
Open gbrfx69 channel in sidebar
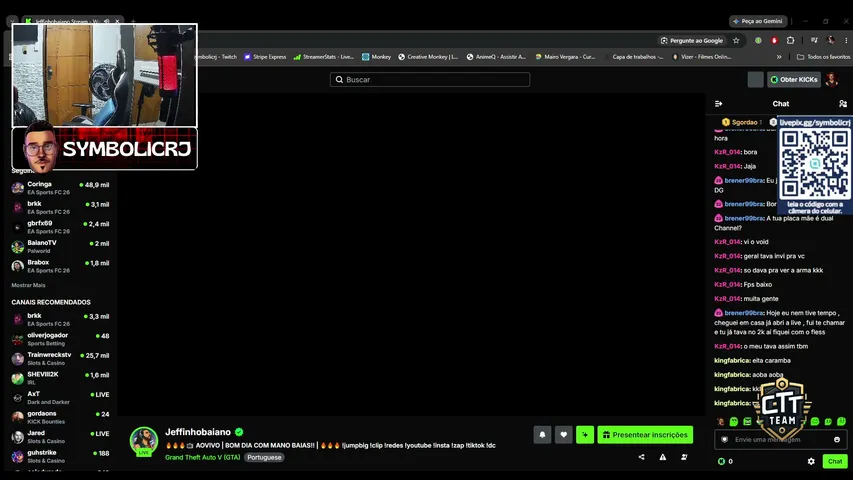(60, 227)
